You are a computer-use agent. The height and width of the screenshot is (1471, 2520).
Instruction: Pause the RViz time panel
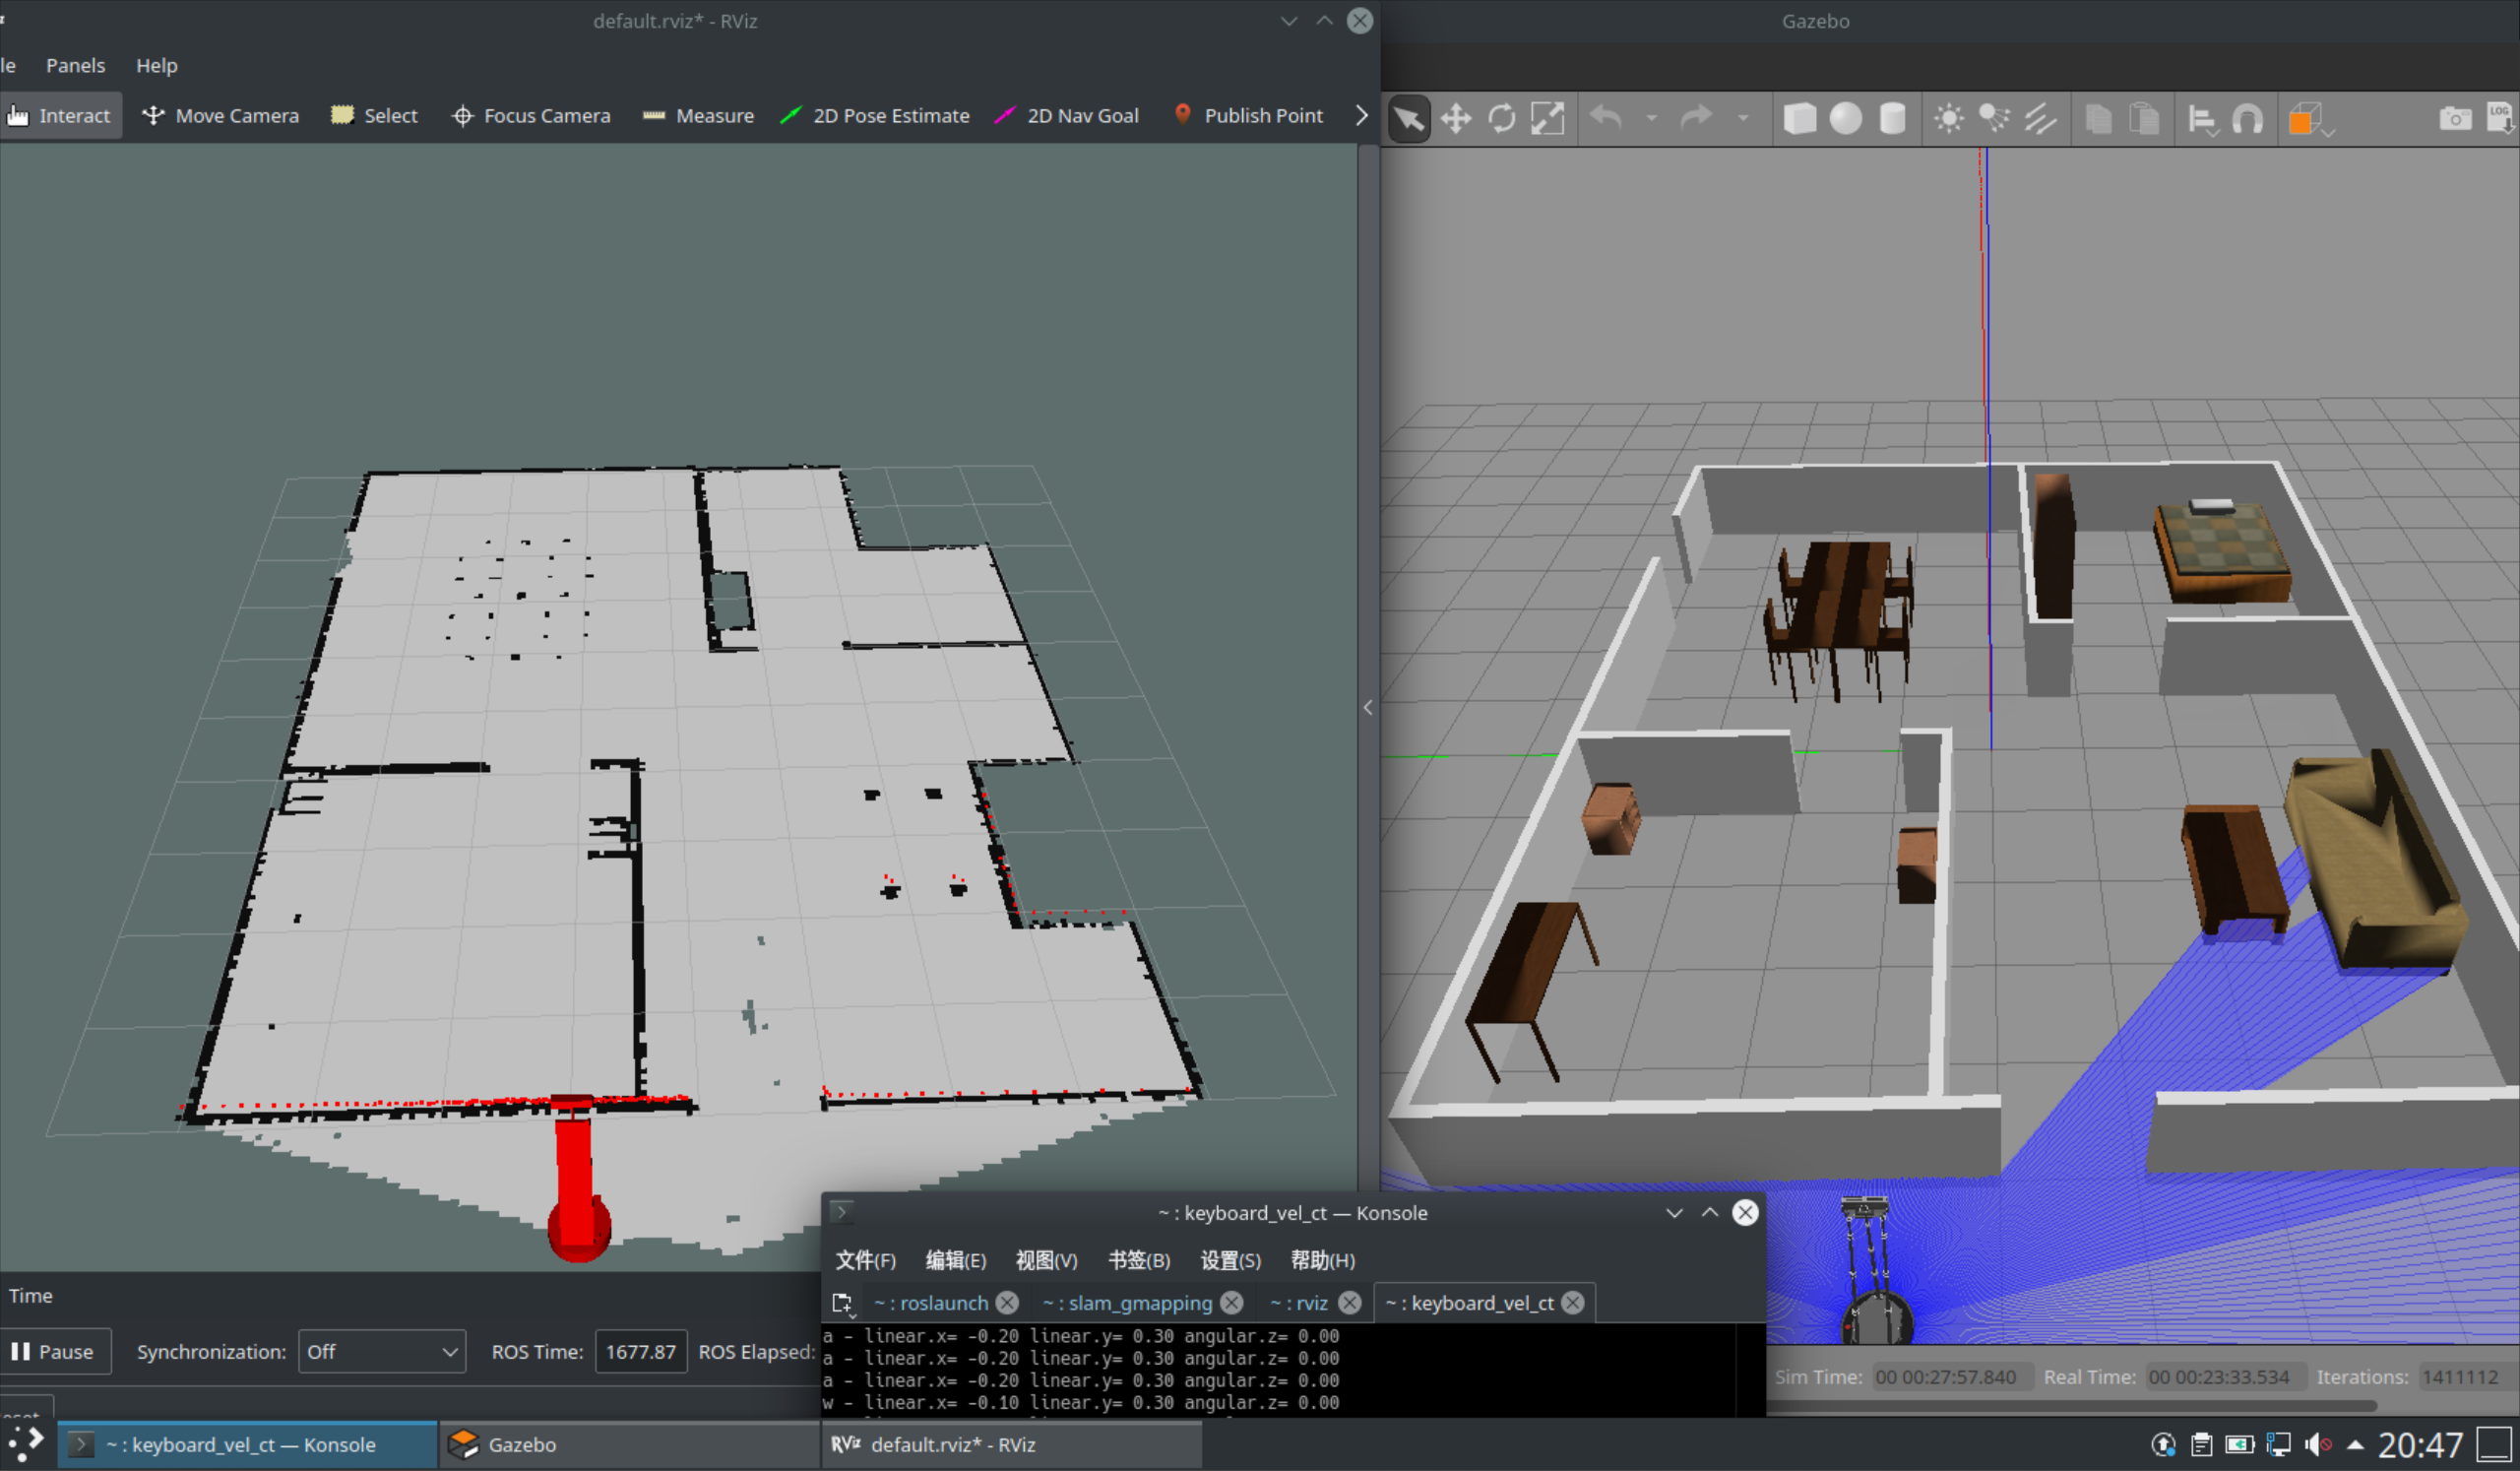[53, 1351]
